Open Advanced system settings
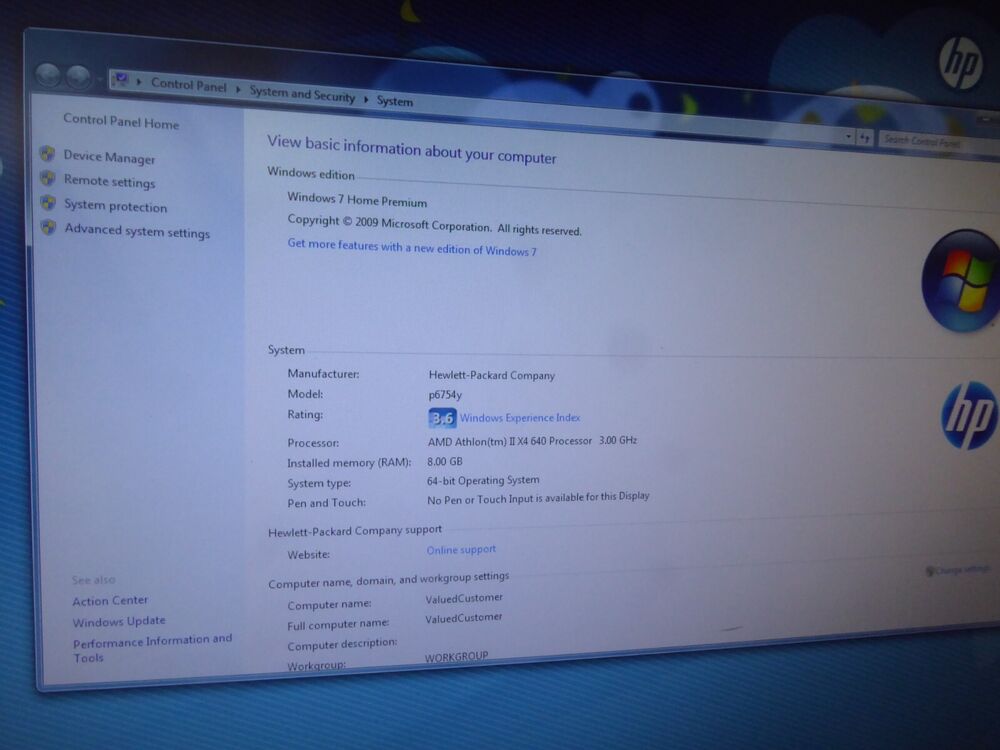Image resolution: width=1000 pixels, height=750 pixels. tap(137, 230)
